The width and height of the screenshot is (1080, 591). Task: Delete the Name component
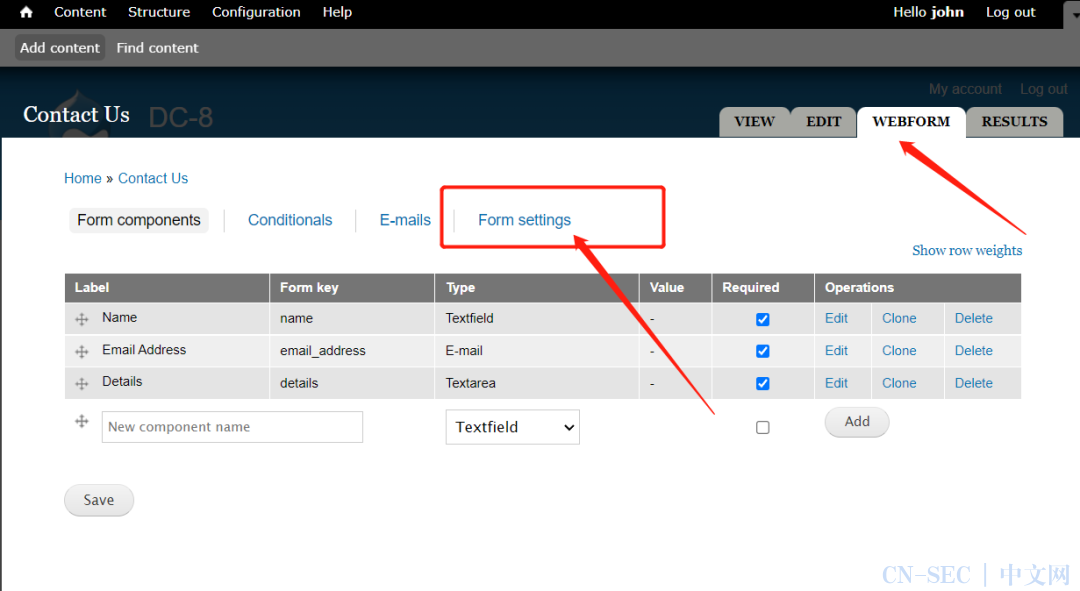pyautogui.click(x=973, y=318)
